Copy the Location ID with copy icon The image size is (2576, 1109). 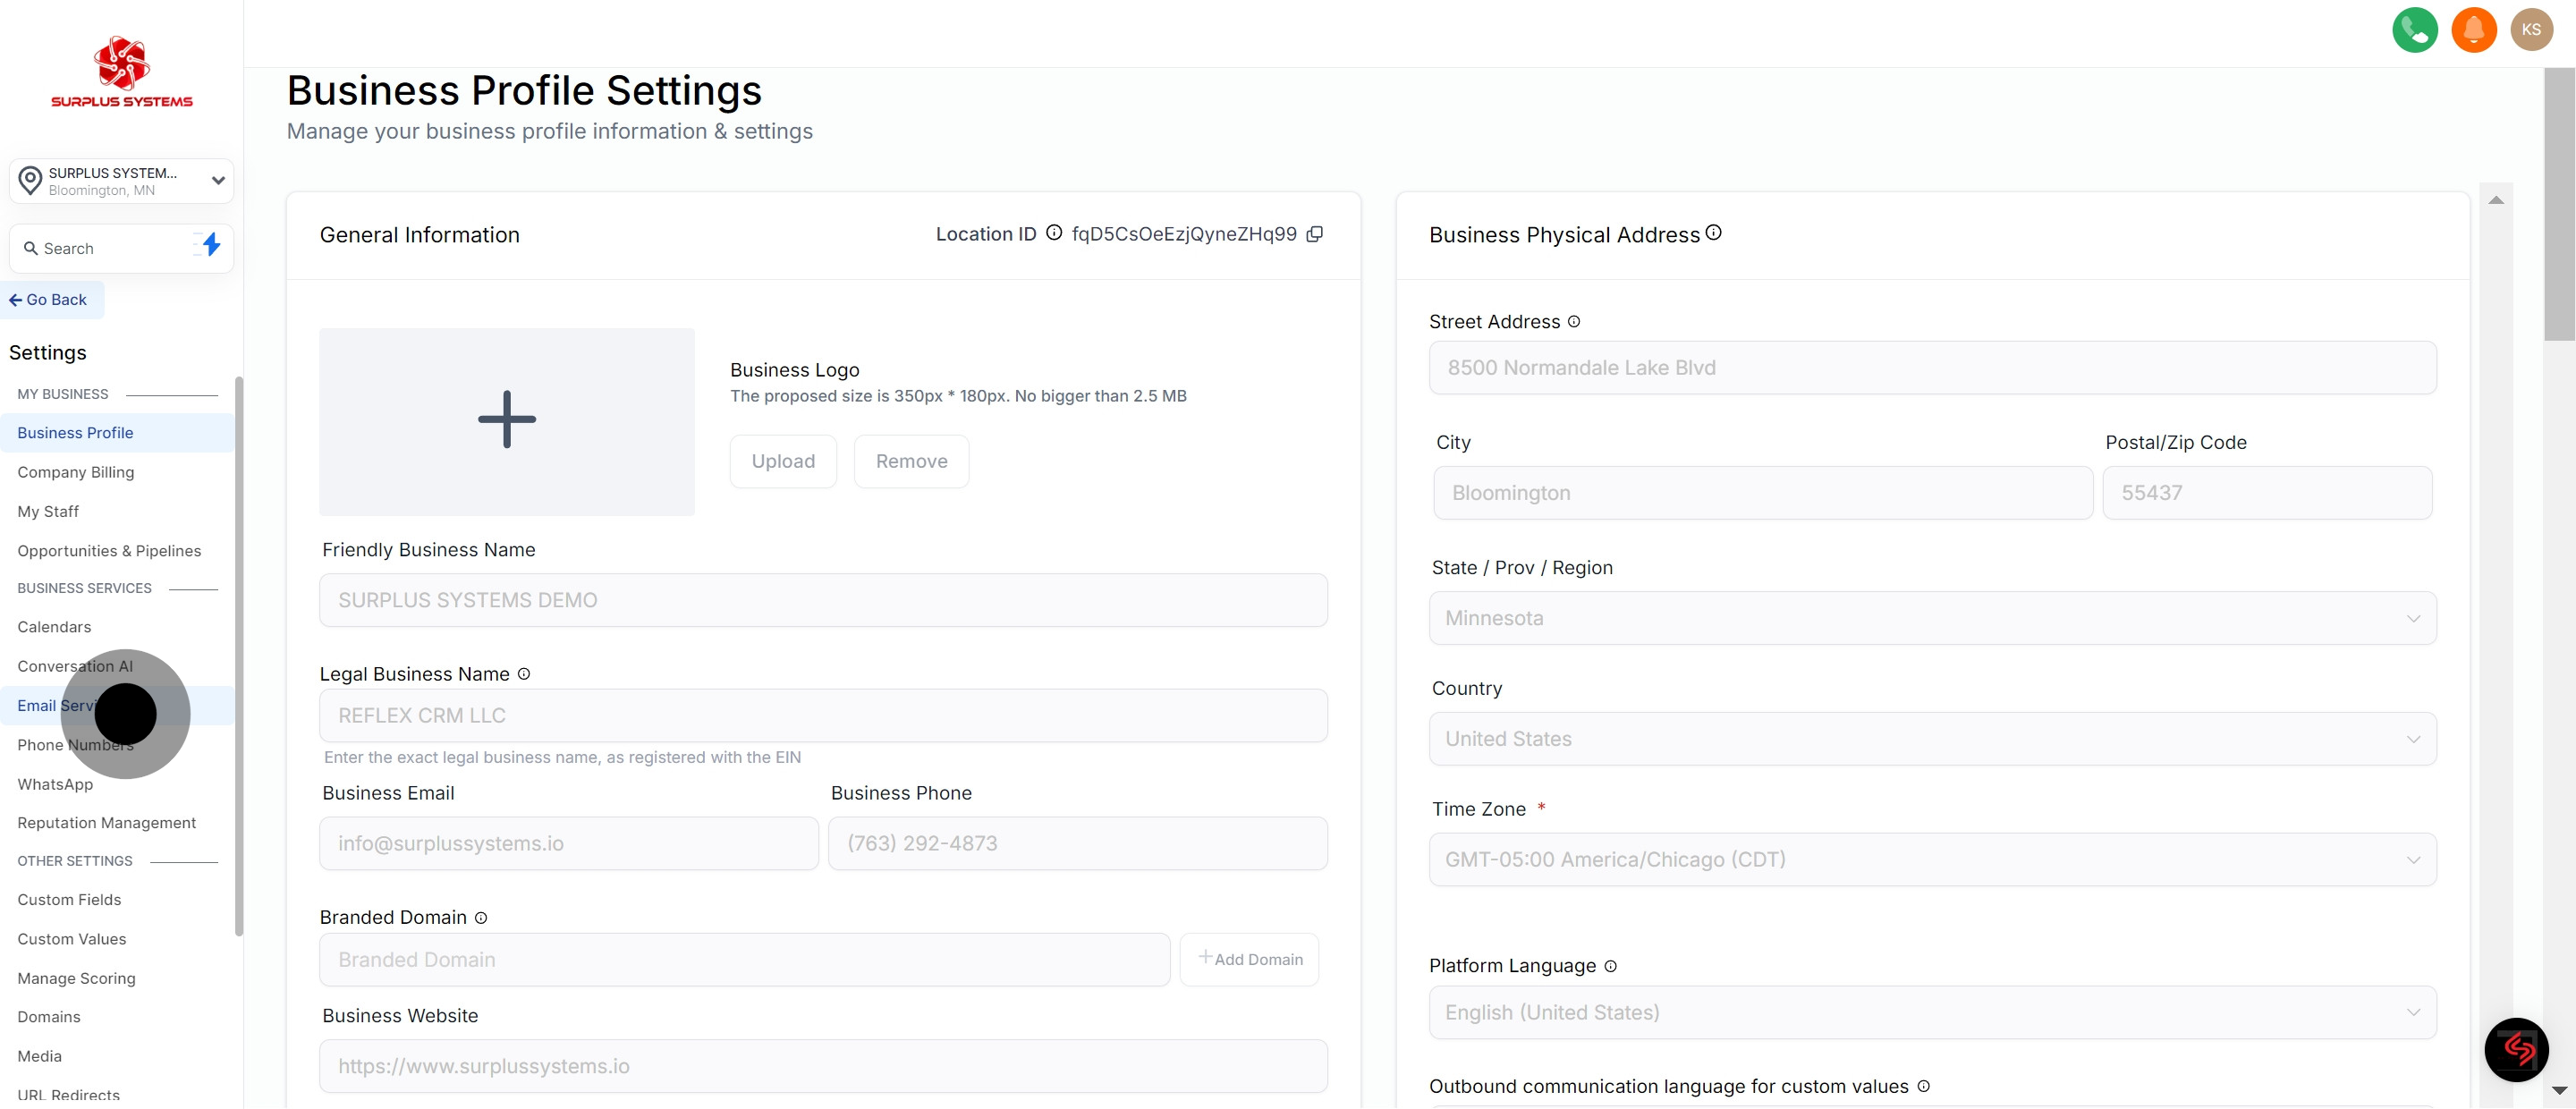click(x=1315, y=234)
